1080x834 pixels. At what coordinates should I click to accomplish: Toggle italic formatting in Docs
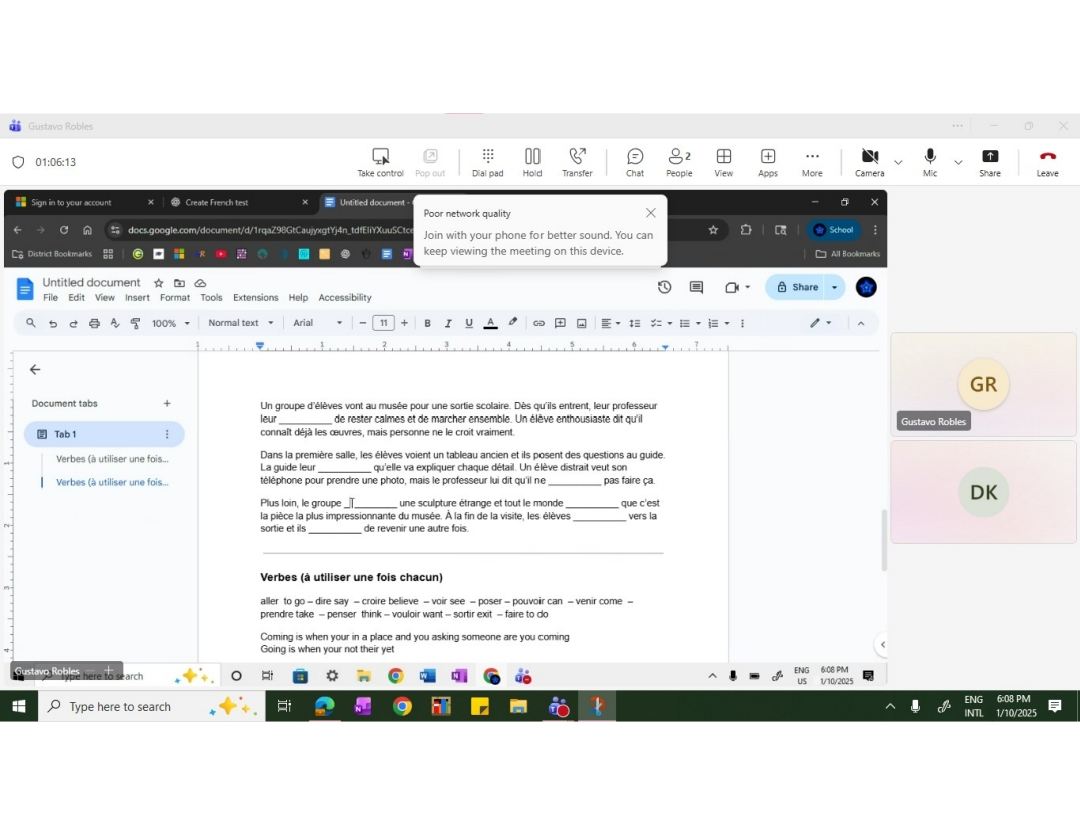click(448, 323)
